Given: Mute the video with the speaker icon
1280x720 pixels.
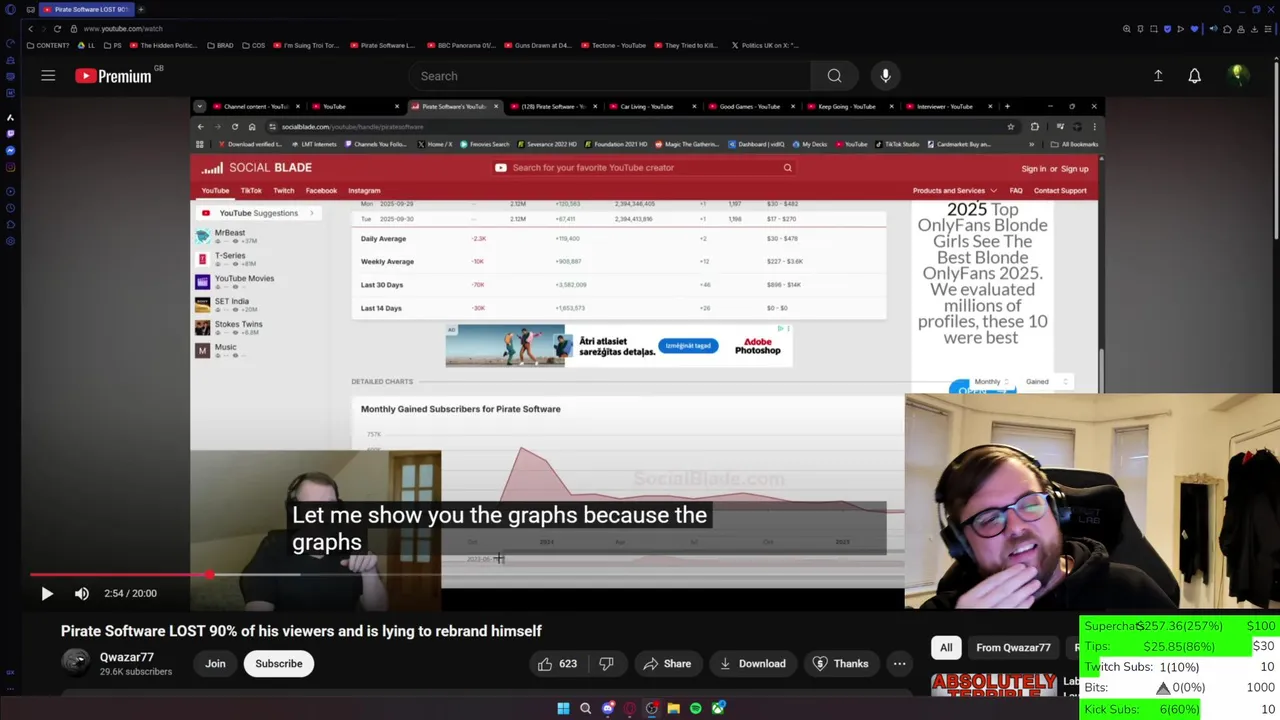Looking at the screenshot, I should [82, 593].
